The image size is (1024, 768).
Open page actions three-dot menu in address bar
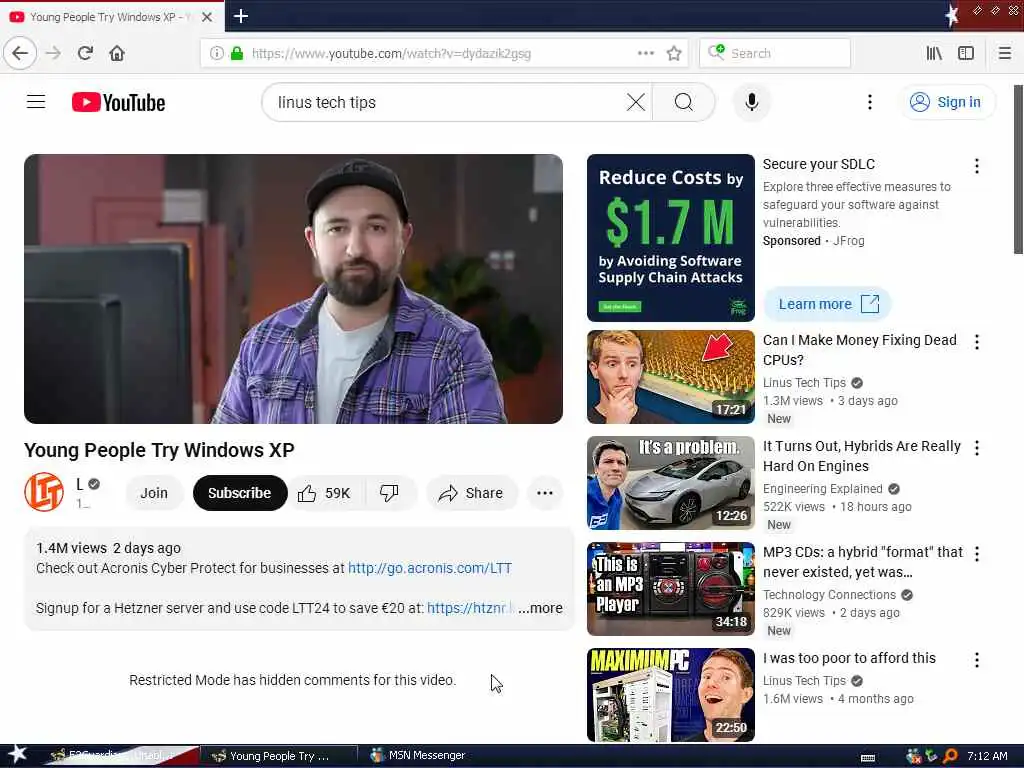[x=645, y=53]
